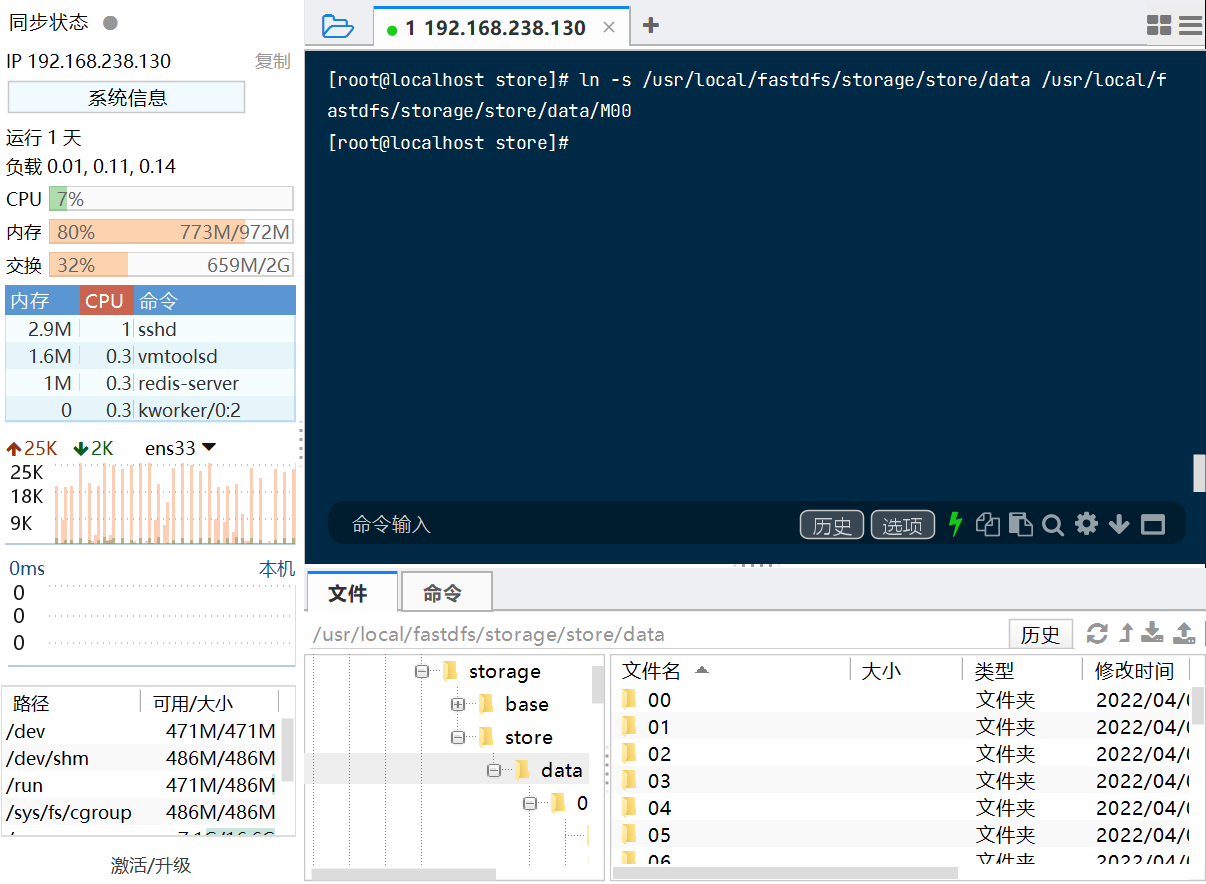Screen dimensions: 1206x884
Task: Collapse the storage tree node
Action: coord(421,671)
